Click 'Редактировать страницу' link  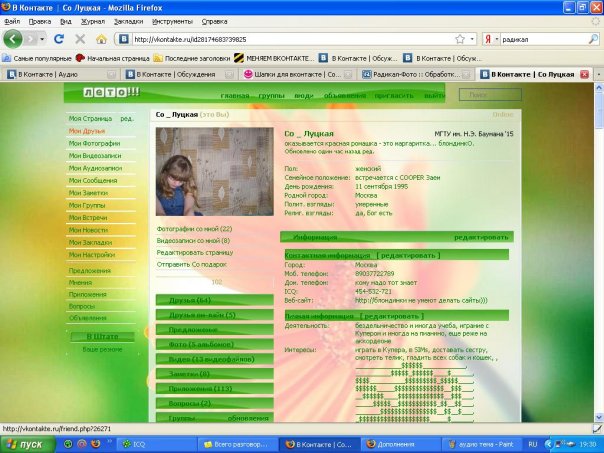click(195, 253)
